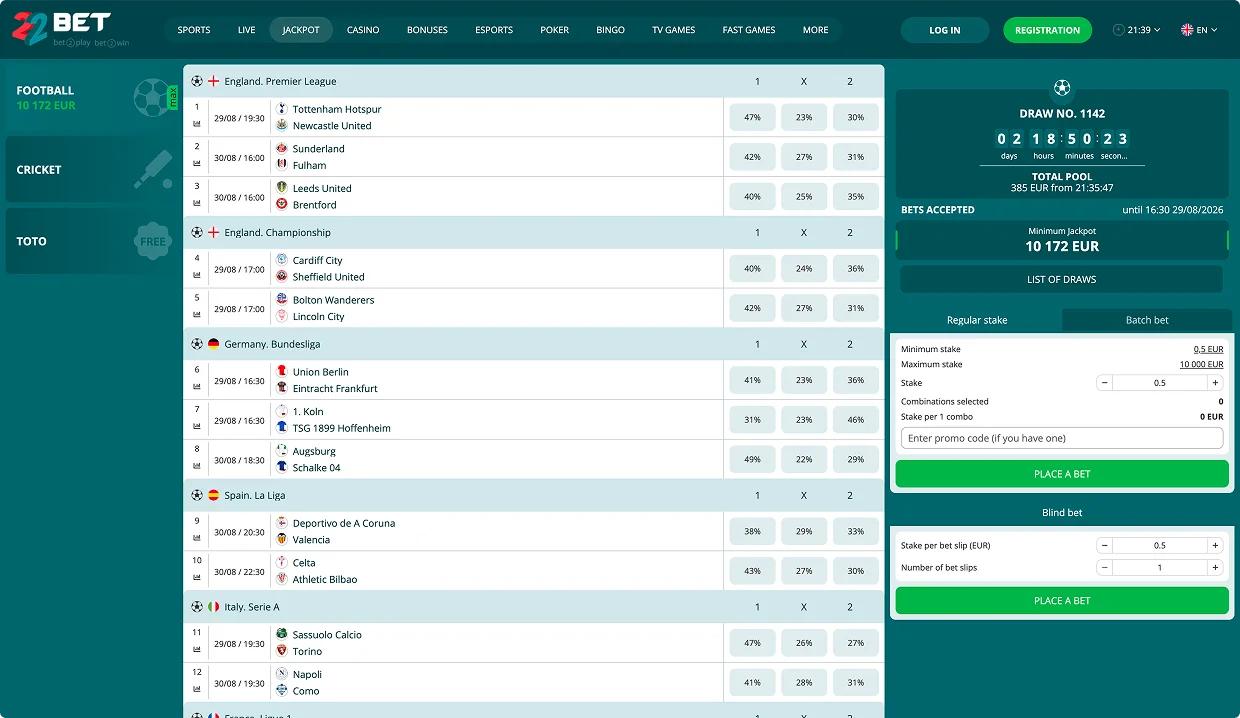Switch to the Regular stake tab

[x=977, y=320]
